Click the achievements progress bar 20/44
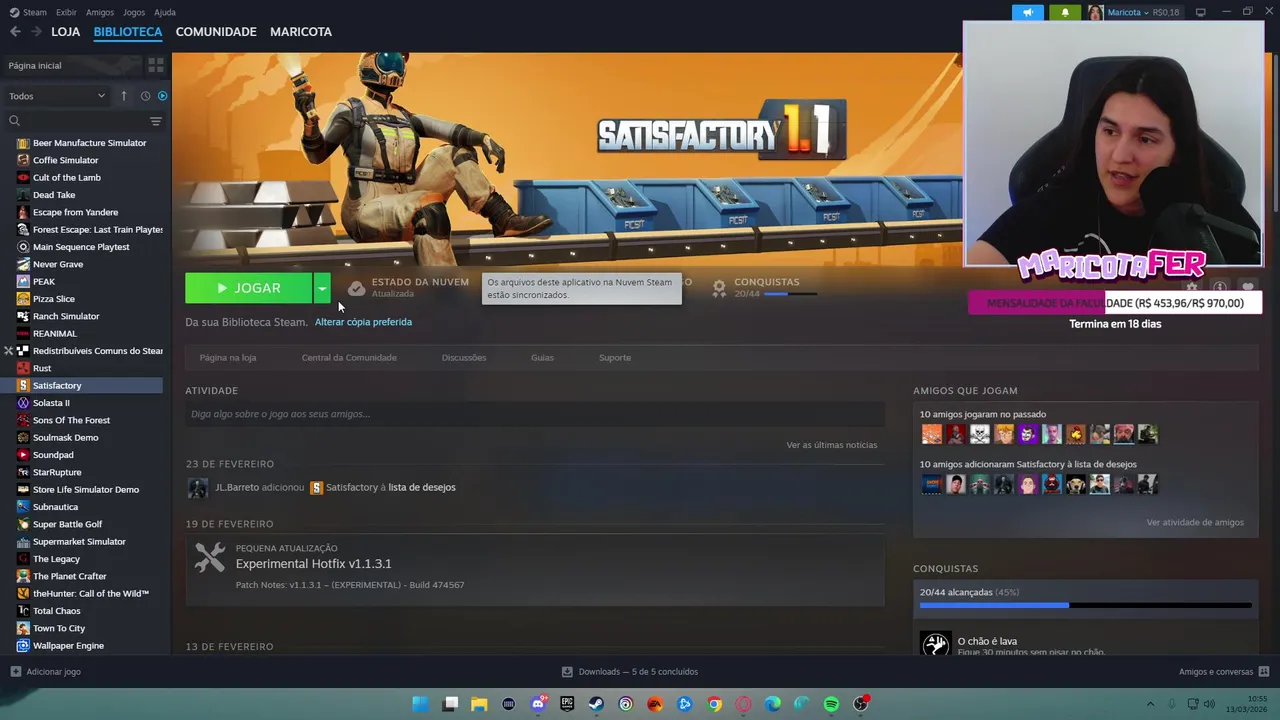 (1086, 605)
